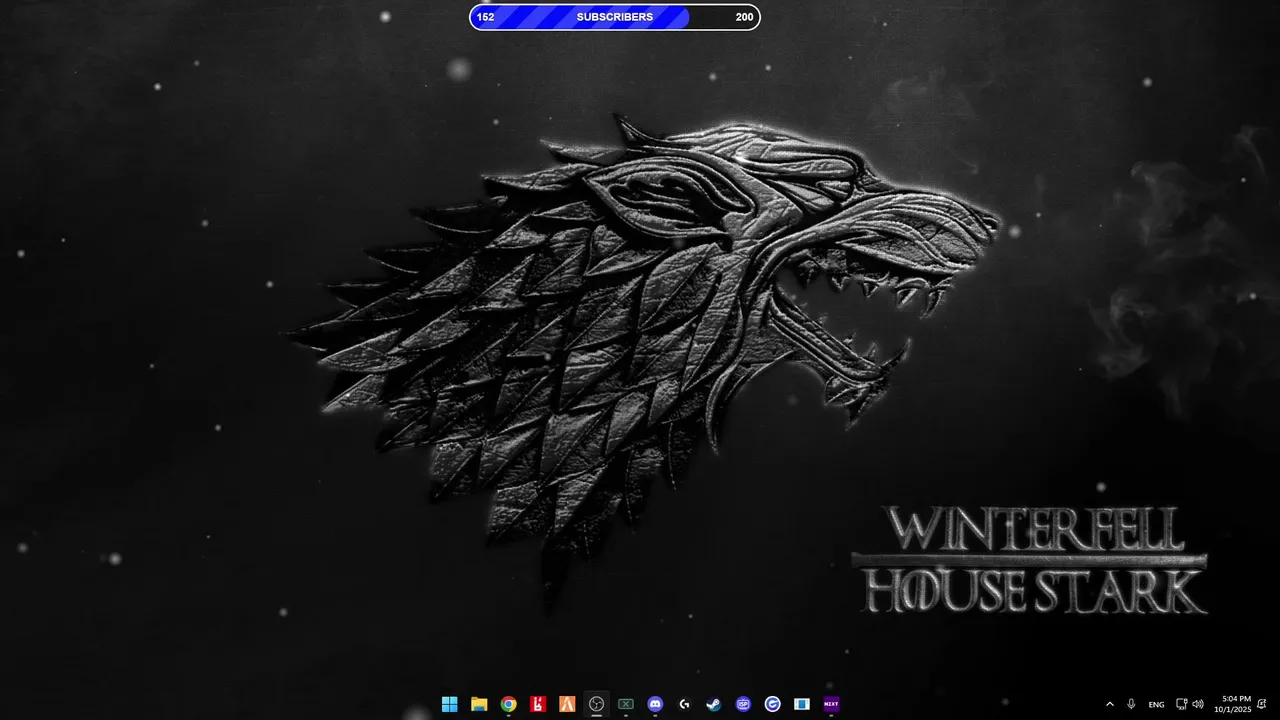Image resolution: width=1280 pixels, height=720 pixels.
Task: Open File Explorer from the taskbar
Action: (x=479, y=704)
